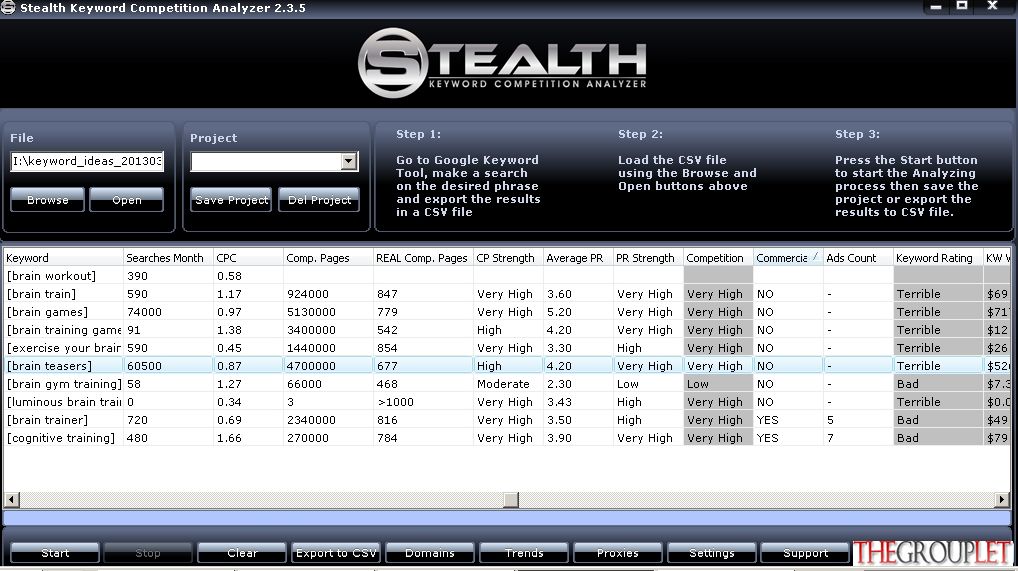Viewport: 1018px width, 571px height.
Task: Sort by Ads Count column
Action: (x=858, y=258)
